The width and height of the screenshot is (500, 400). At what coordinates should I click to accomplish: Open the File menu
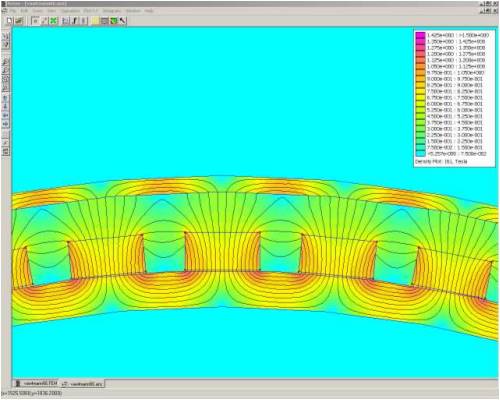coord(13,11)
